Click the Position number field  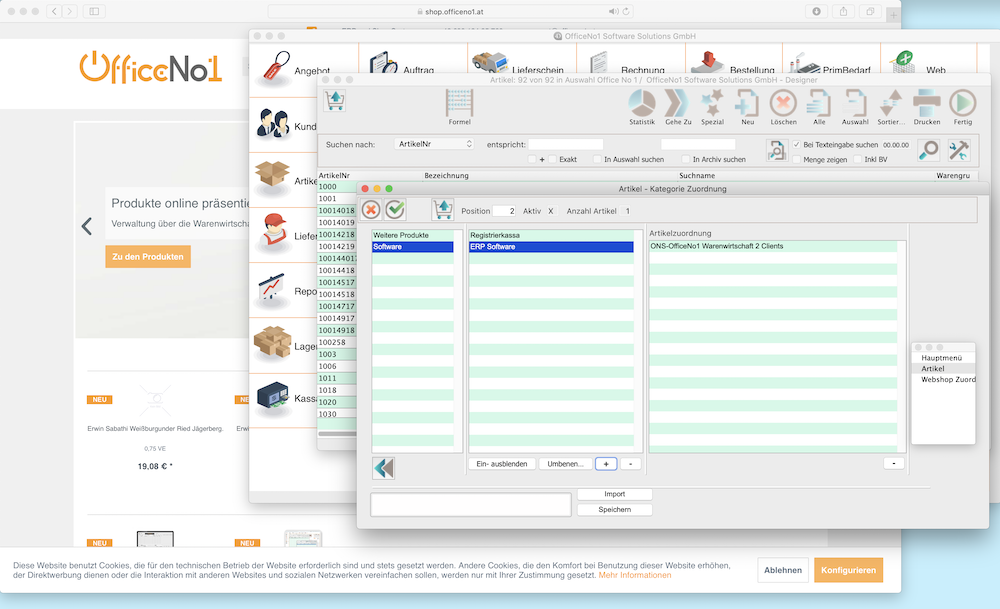click(x=504, y=211)
